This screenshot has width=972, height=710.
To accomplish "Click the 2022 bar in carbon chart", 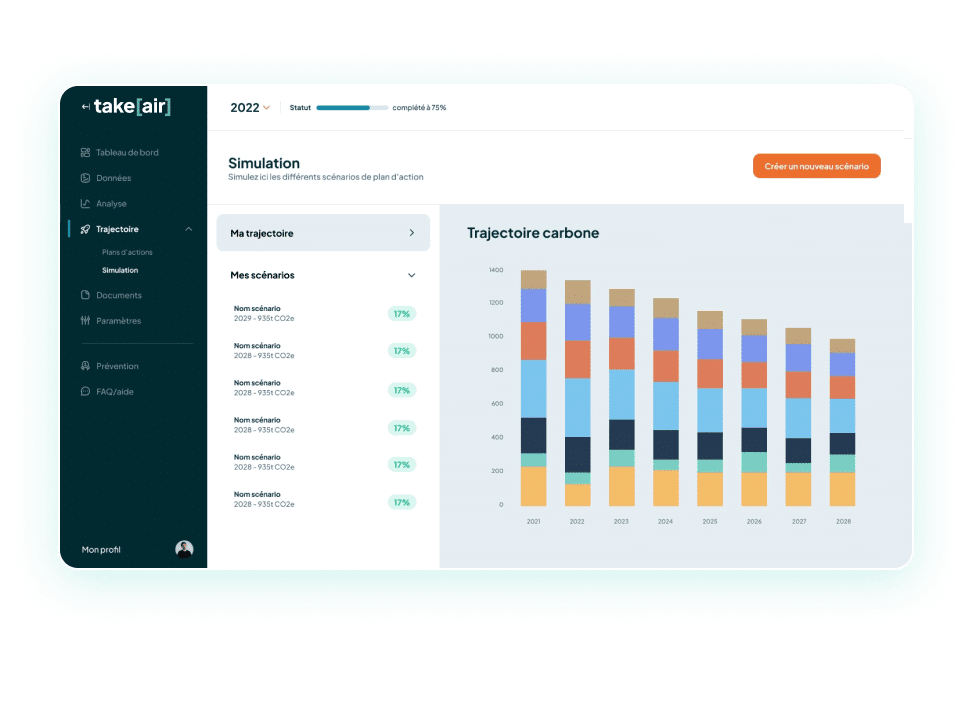I will click(x=577, y=393).
